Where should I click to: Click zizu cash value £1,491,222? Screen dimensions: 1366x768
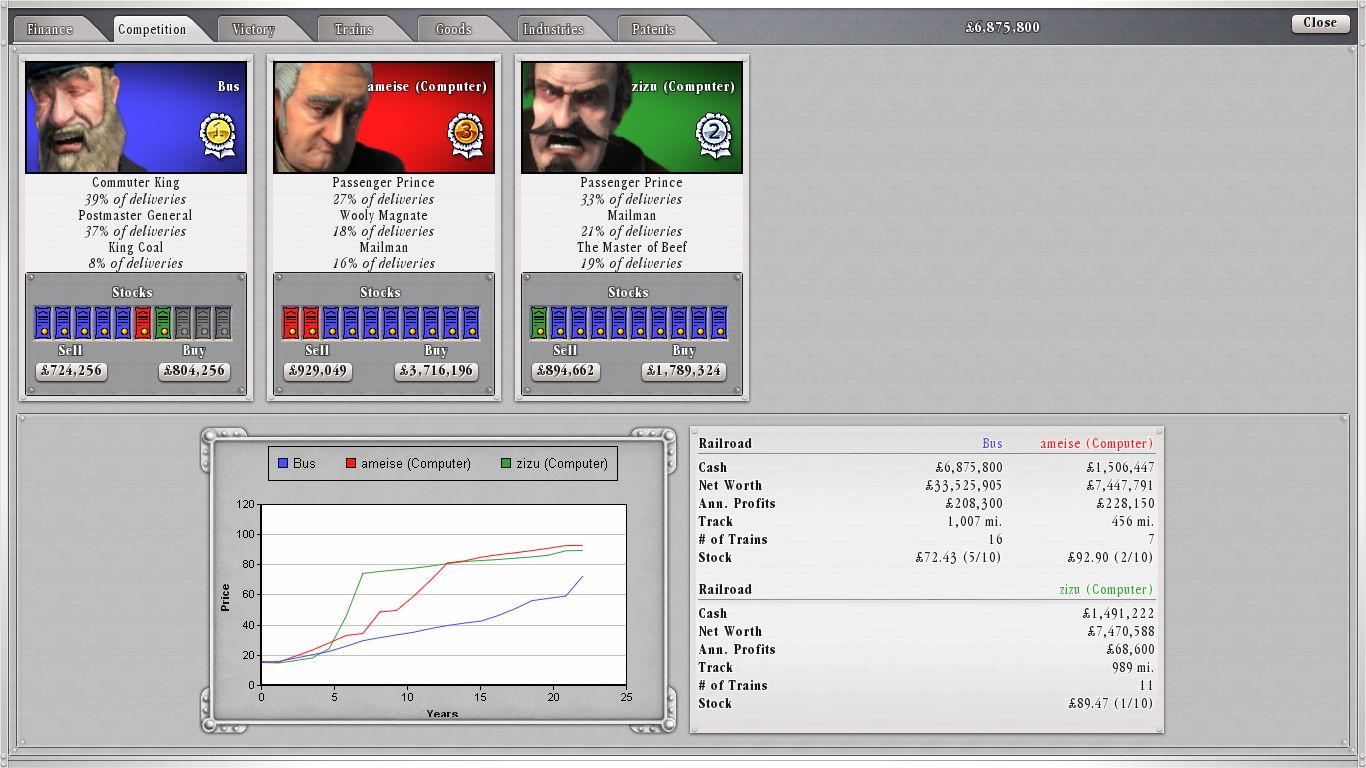coord(1118,614)
